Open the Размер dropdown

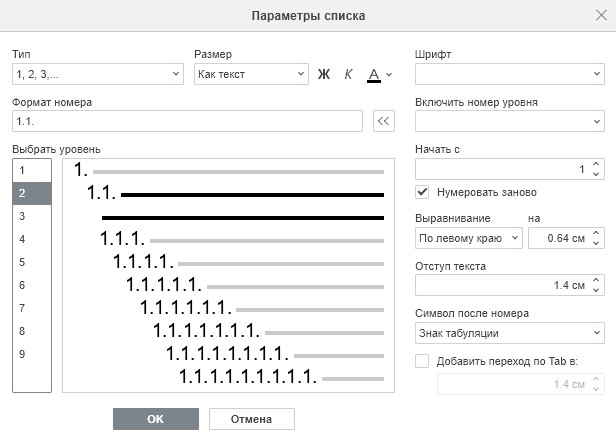pyautogui.click(x=251, y=74)
